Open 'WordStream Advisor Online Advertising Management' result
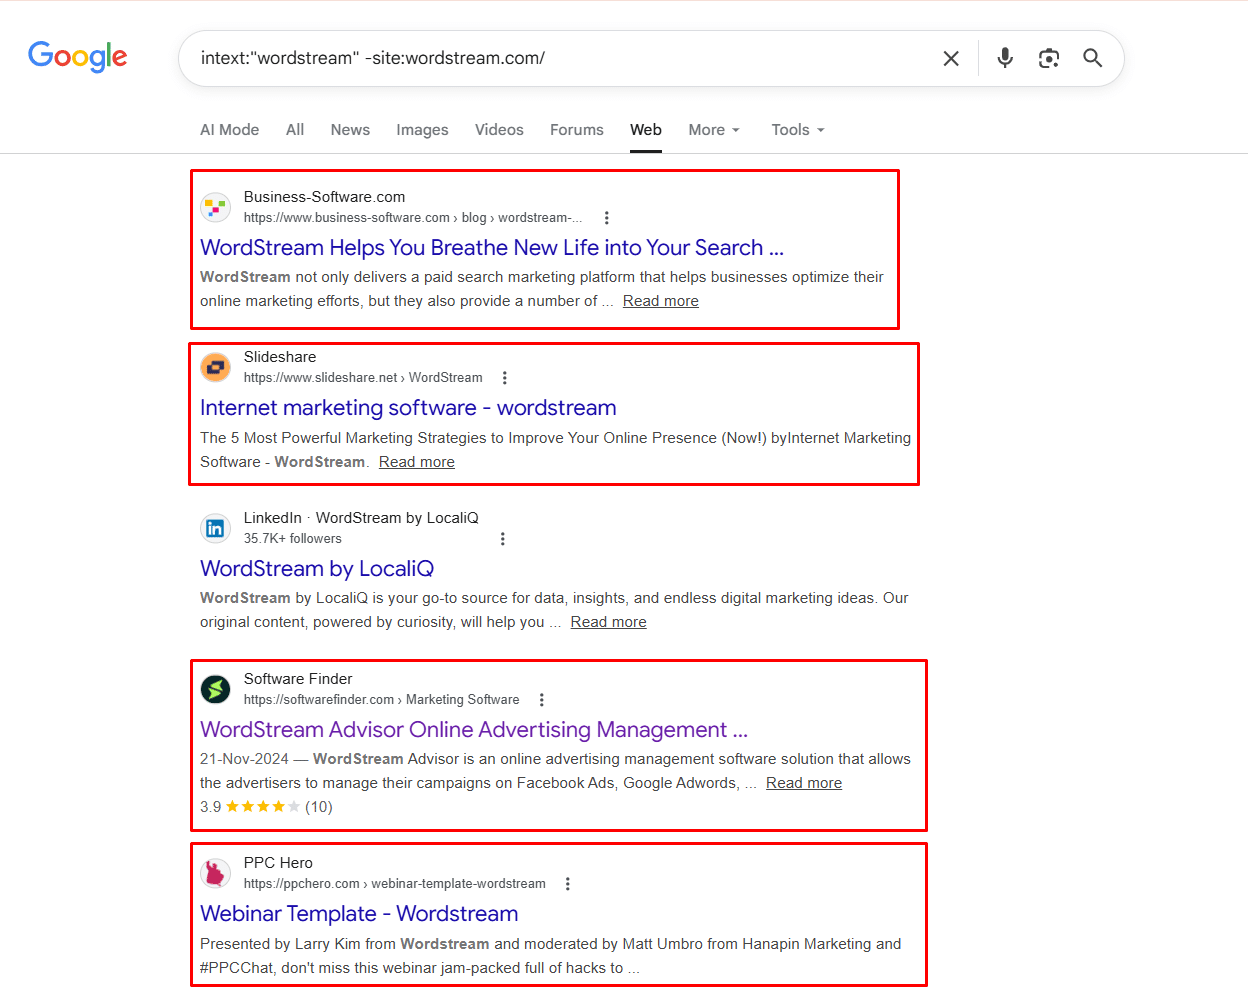This screenshot has width=1248, height=998. (x=474, y=730)
